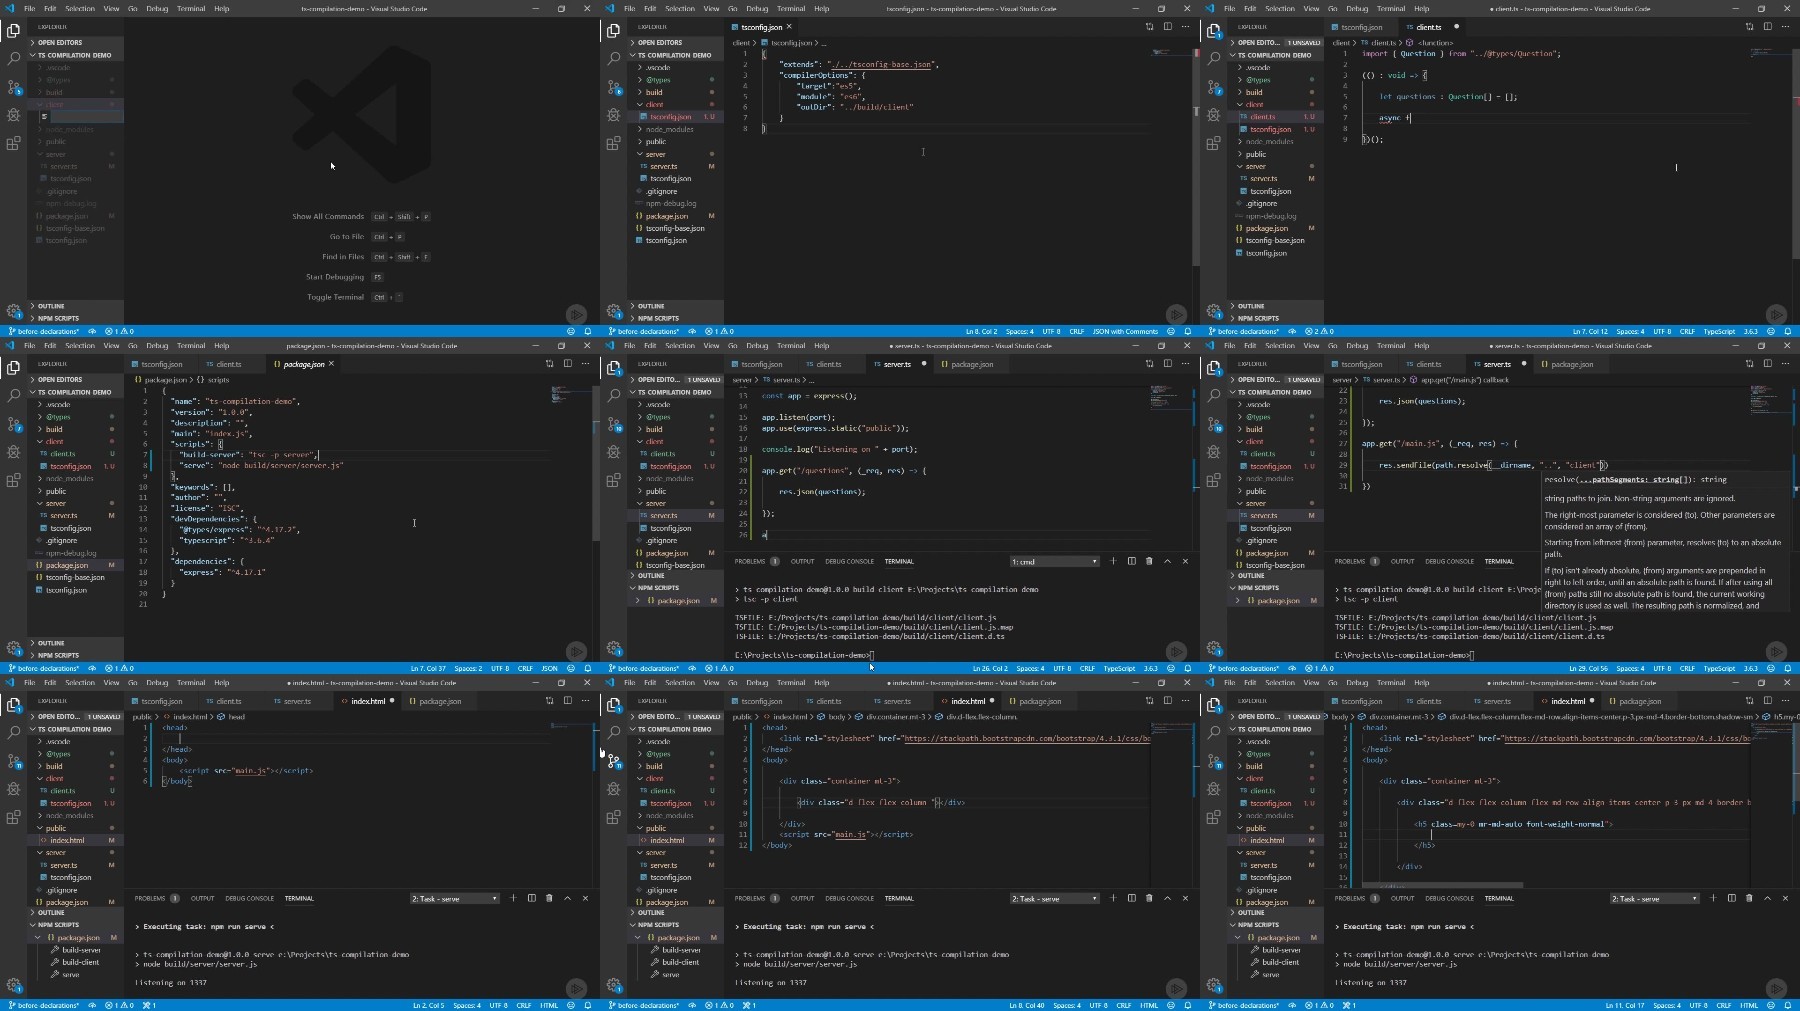Viewport: 1800px width, 1011px height.
Task: Open Selection menu in the window with no editor open
Action: point(80,8)
